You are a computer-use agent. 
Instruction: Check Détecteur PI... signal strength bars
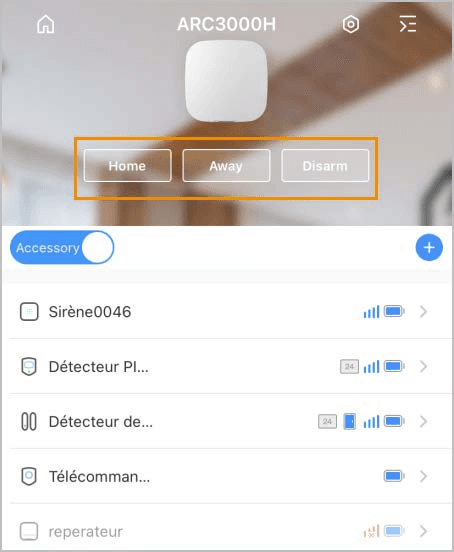371,366
